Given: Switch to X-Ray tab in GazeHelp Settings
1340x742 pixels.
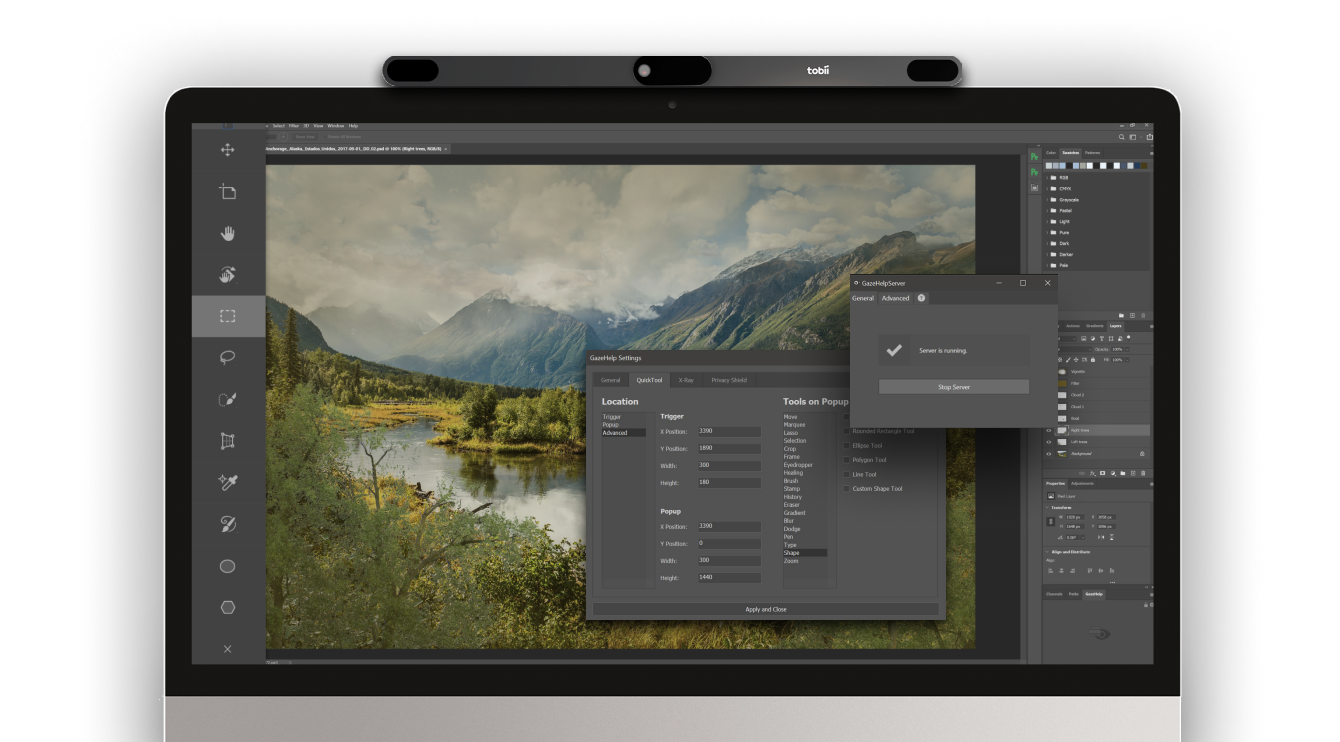Looking at the screenshot, I should coord(686,380).
